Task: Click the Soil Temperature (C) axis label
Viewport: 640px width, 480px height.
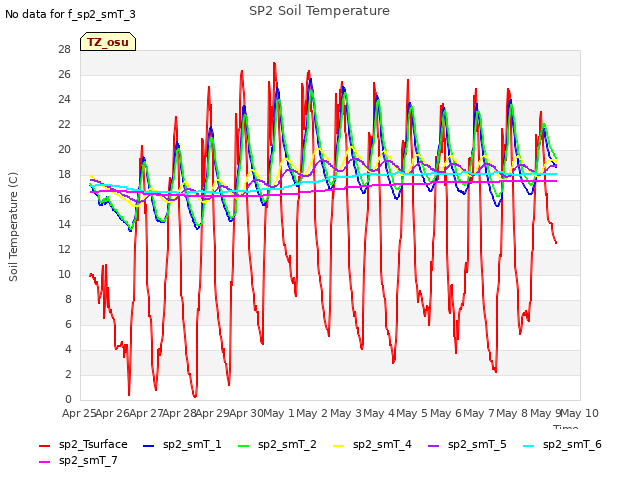Action: (x=13, y=227)
